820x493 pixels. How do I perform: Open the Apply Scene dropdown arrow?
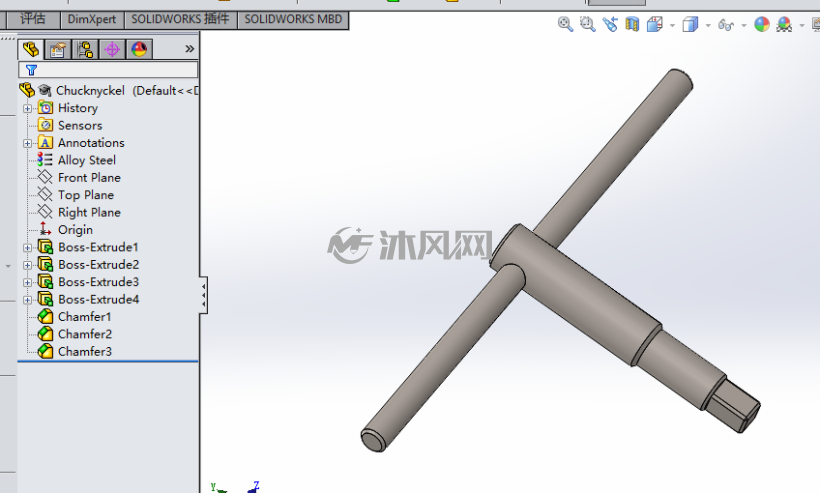point(802,25)
